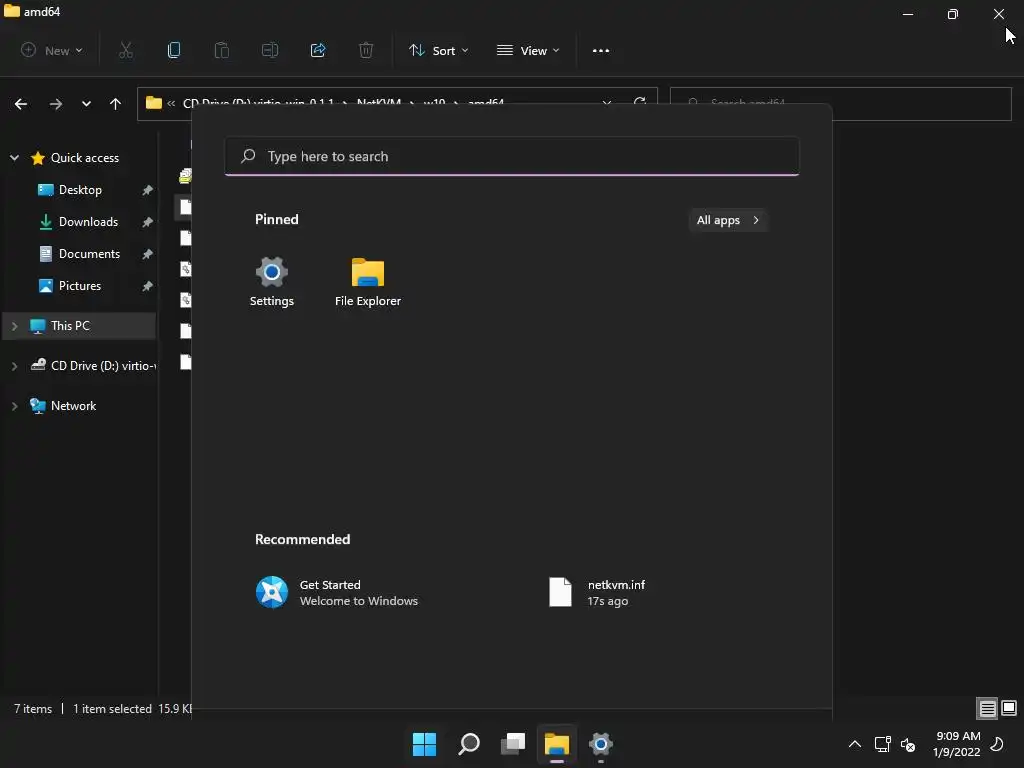
Task: Click the Share icon in toolbar
Action: pyautogui.click(x=318, y=50)
